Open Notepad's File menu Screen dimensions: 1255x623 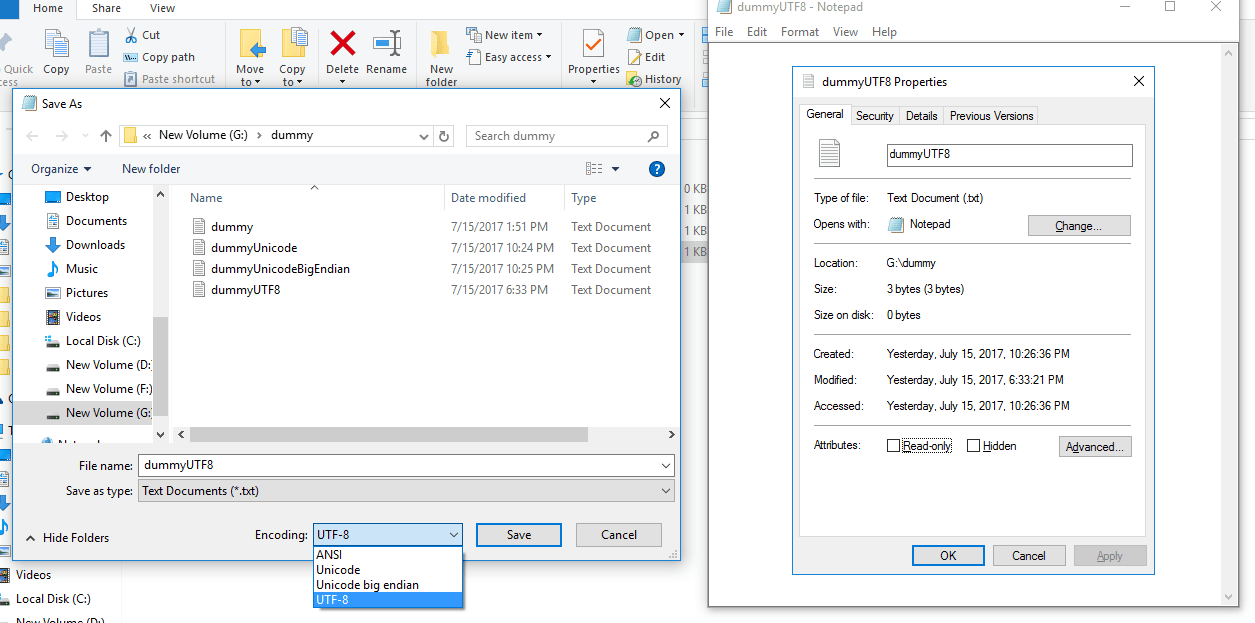pyautogui.click(x=725, y=32)
